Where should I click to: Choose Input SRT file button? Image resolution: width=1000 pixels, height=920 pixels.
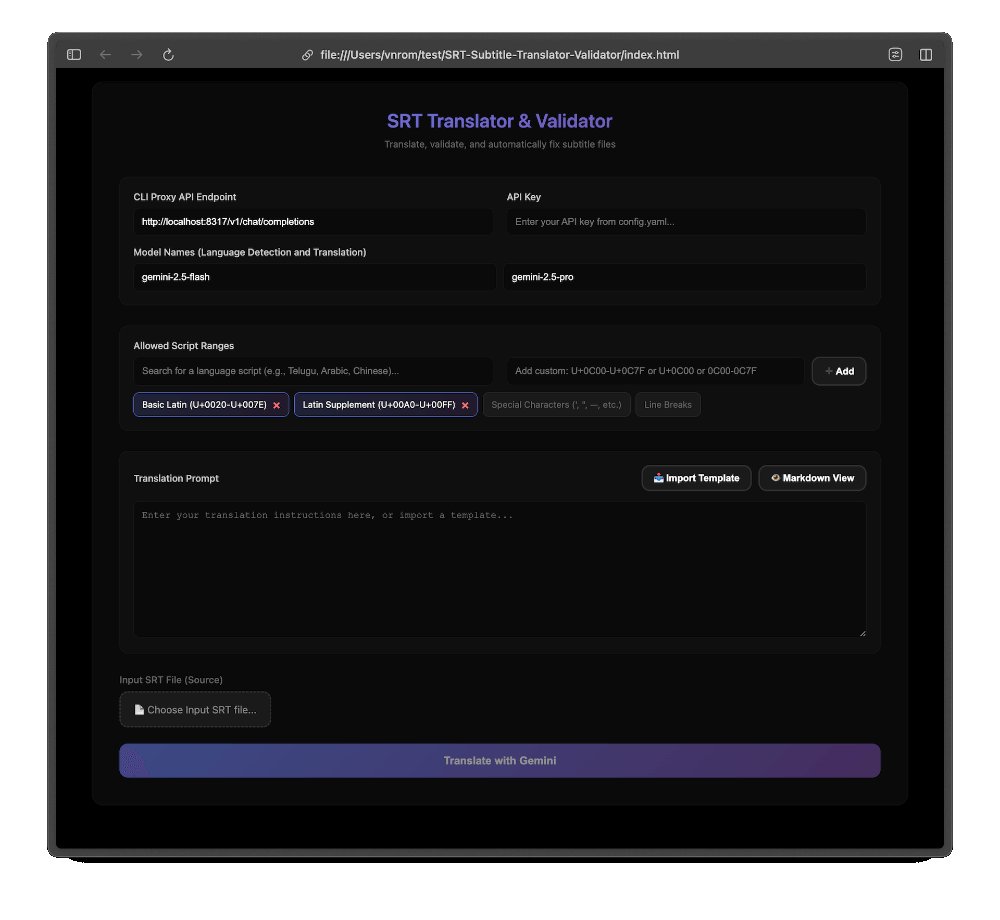pos(195,710)
